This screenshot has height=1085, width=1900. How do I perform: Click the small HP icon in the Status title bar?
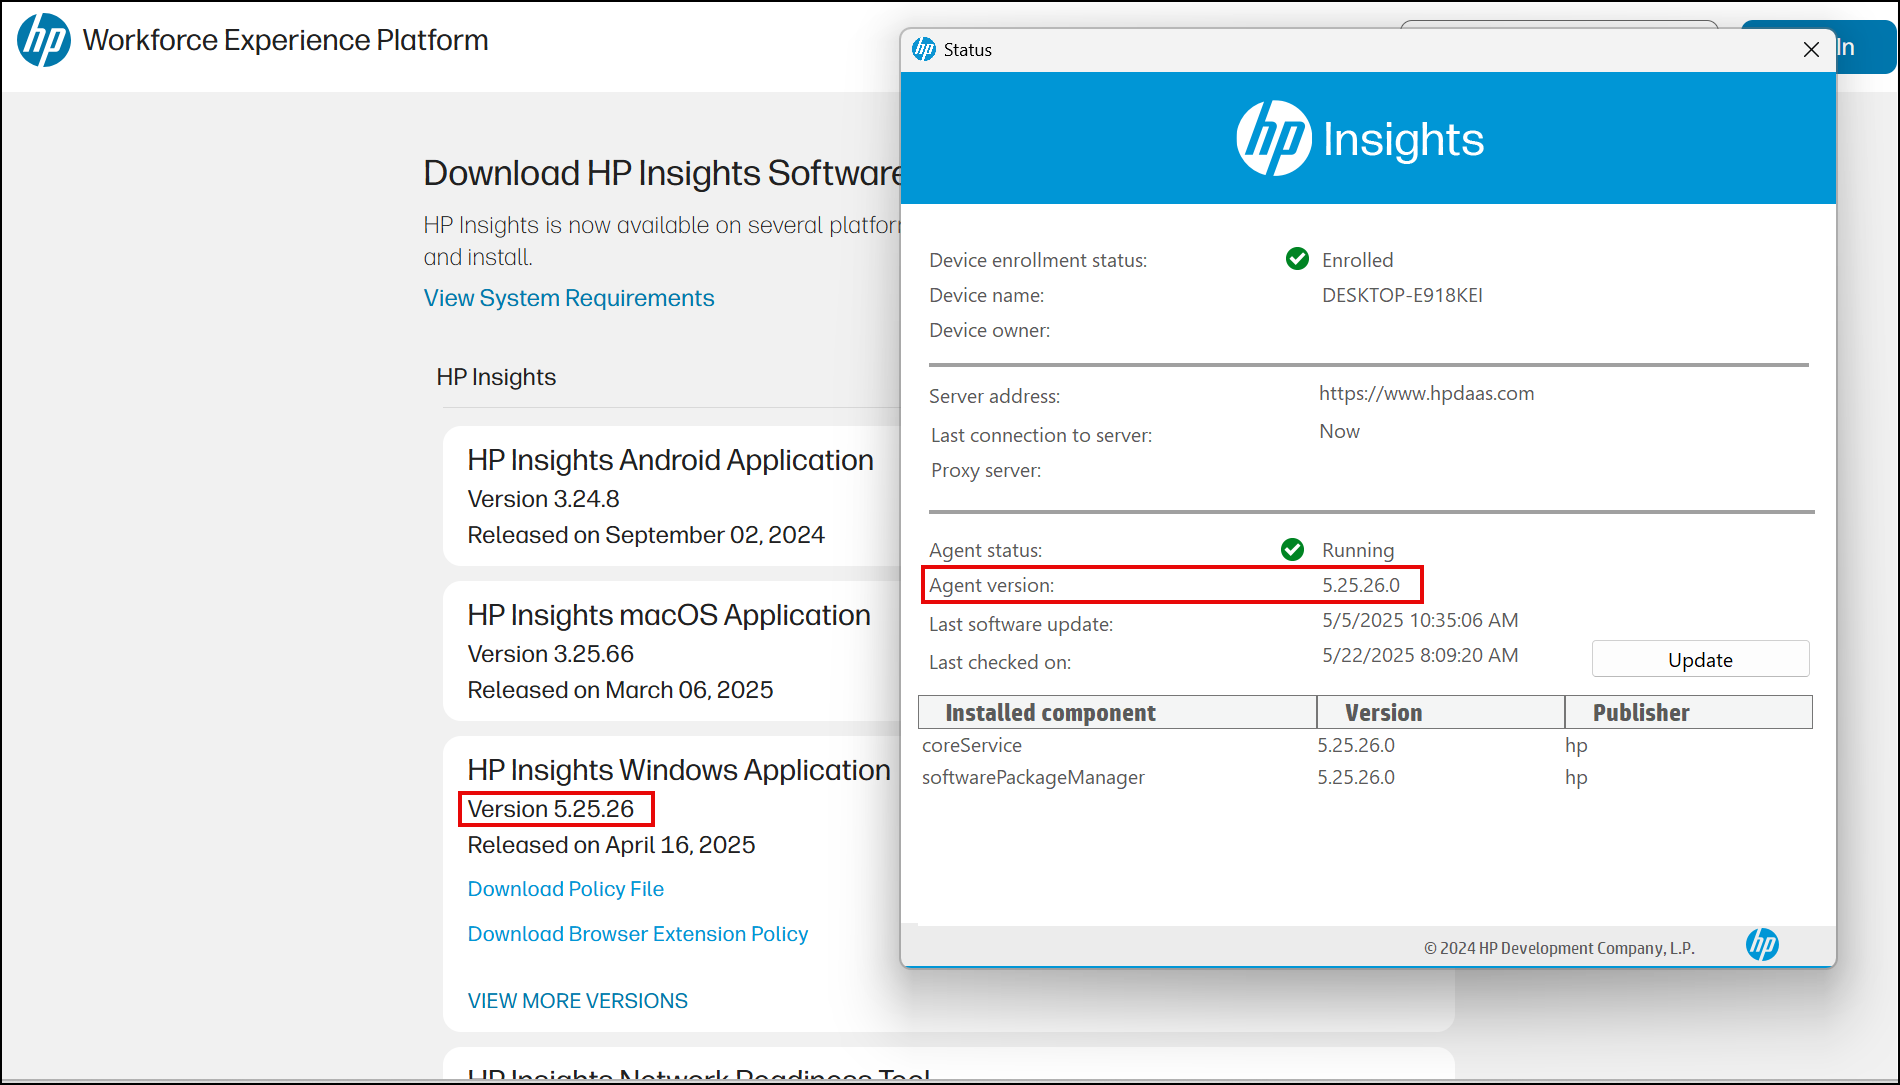pyautogui.click(x=924, y=49)
